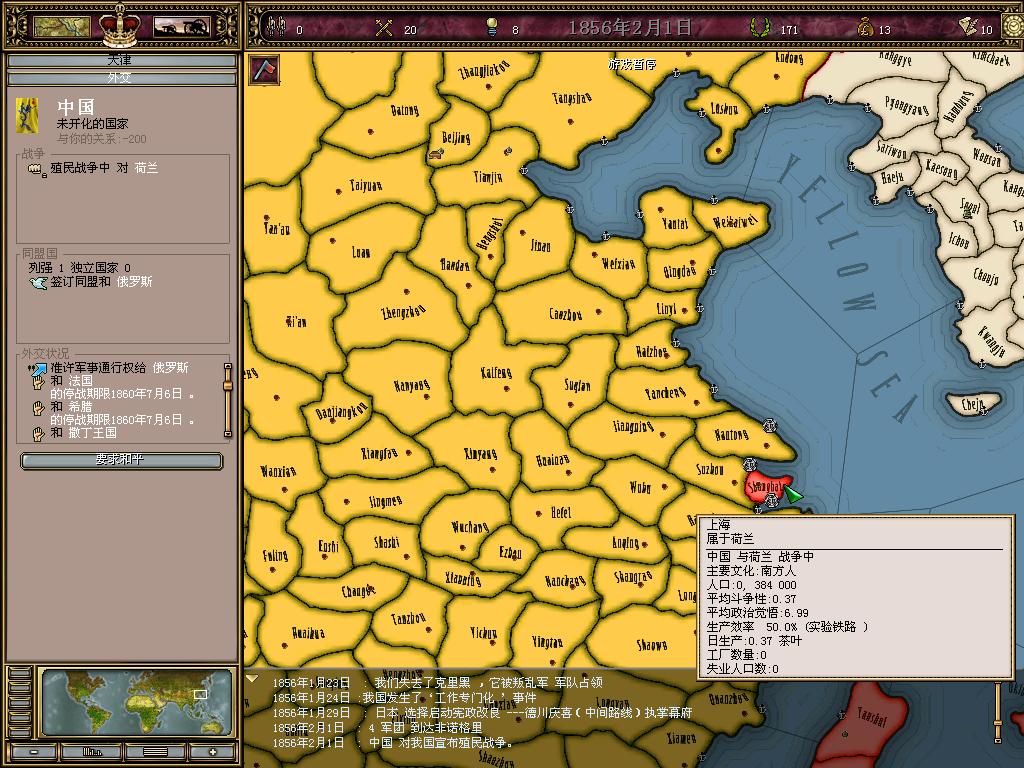Click log entry 4 军团 到达菲诺格里
This screenshot has height=768, width=1024.
click(377, 728)
